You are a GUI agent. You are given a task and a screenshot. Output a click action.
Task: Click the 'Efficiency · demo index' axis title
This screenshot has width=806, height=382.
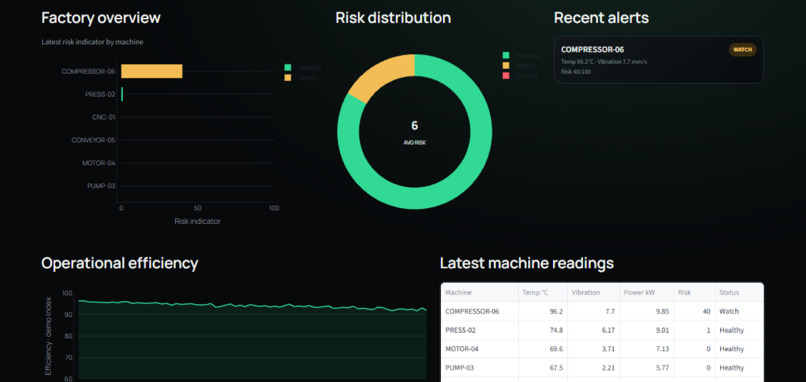[x=48, y=336]
